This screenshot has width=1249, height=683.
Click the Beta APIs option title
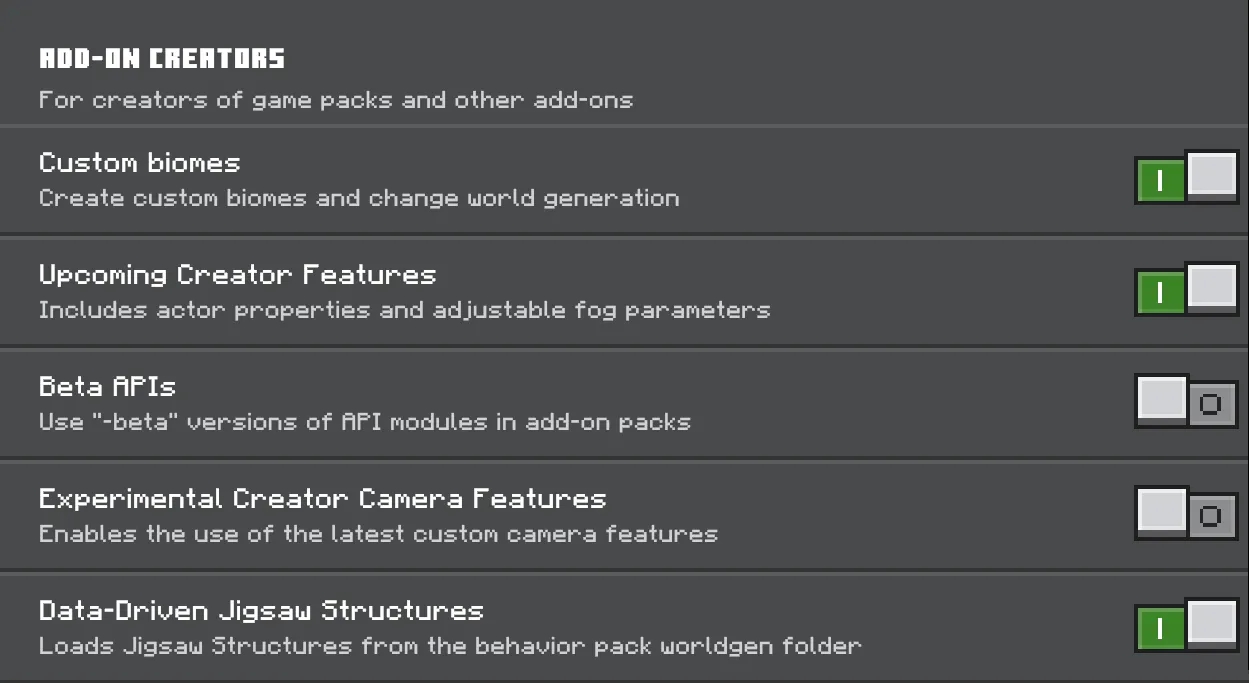tap(108, 387)
